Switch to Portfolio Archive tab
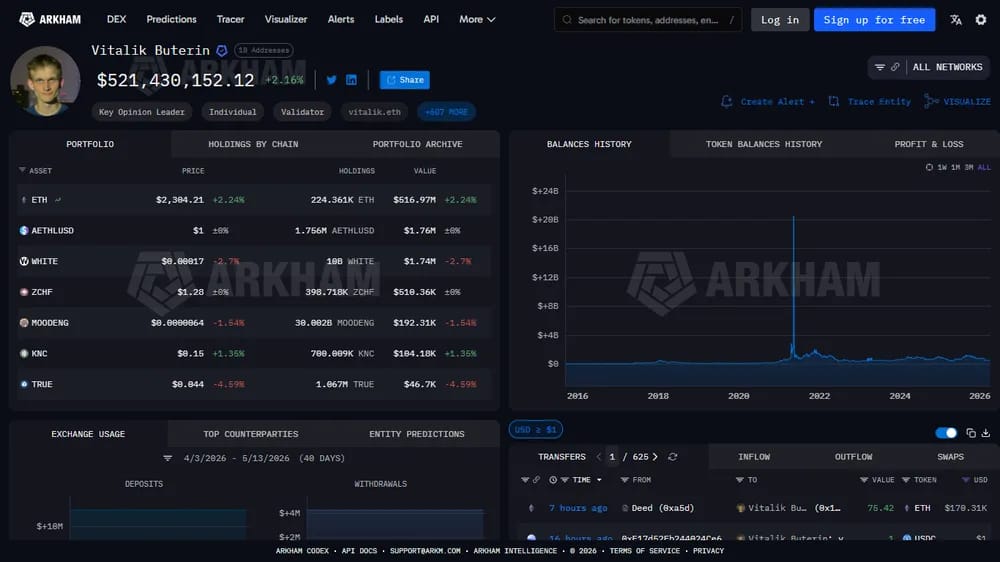Viewport: 1000px width, 562px height. pyautogui.click(x=418, y=144)
